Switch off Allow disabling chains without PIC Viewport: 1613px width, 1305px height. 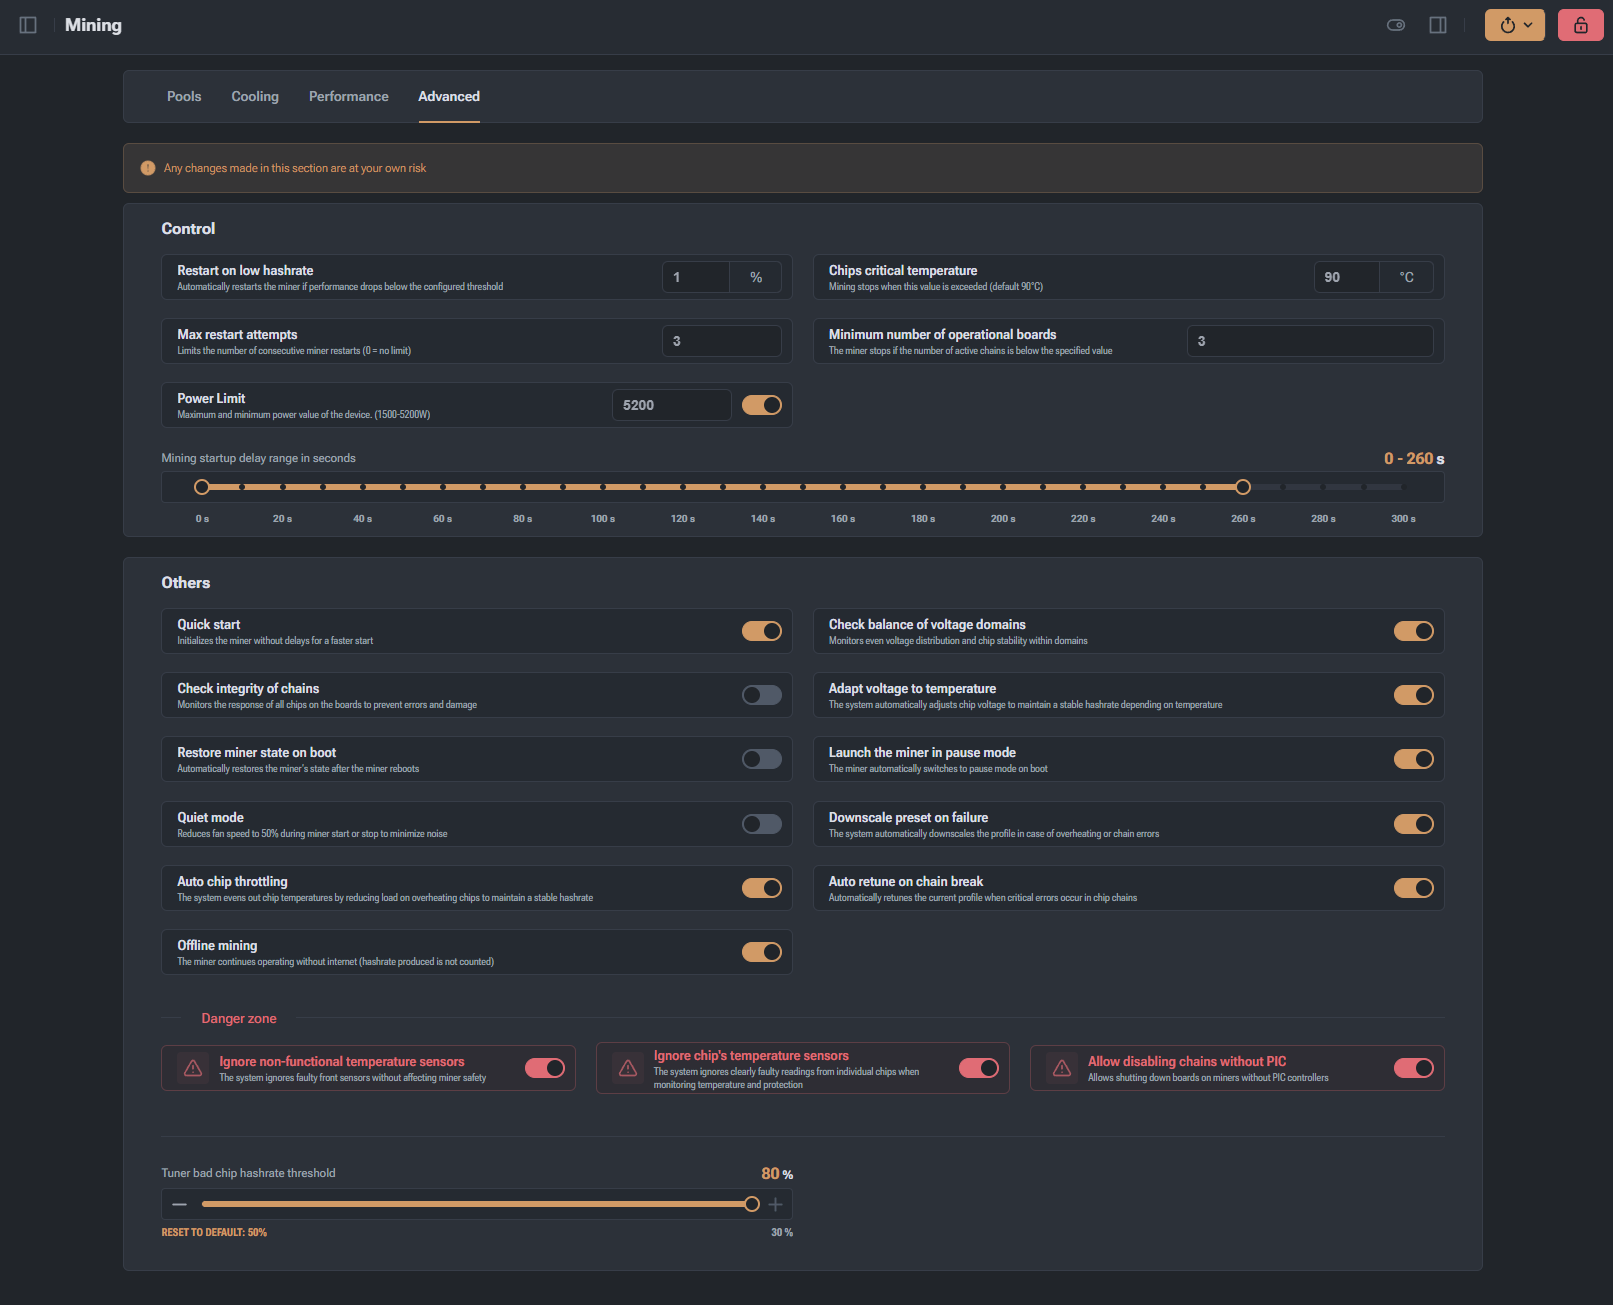coord(1414,1069)
